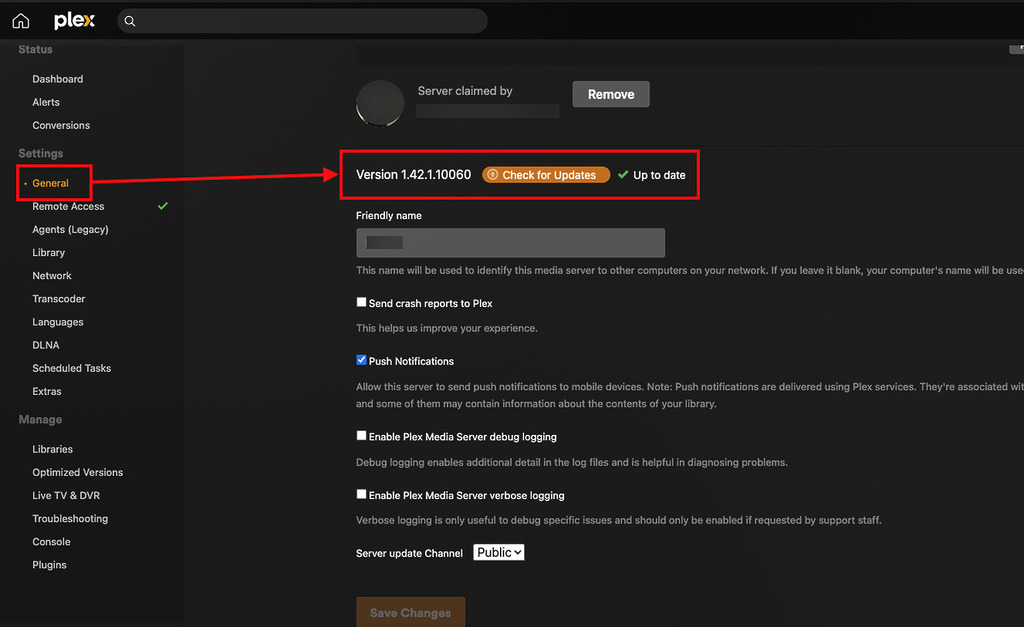Click Save Changes button
The width and height of the screenshot is (1024, 627).
point(410,613)
